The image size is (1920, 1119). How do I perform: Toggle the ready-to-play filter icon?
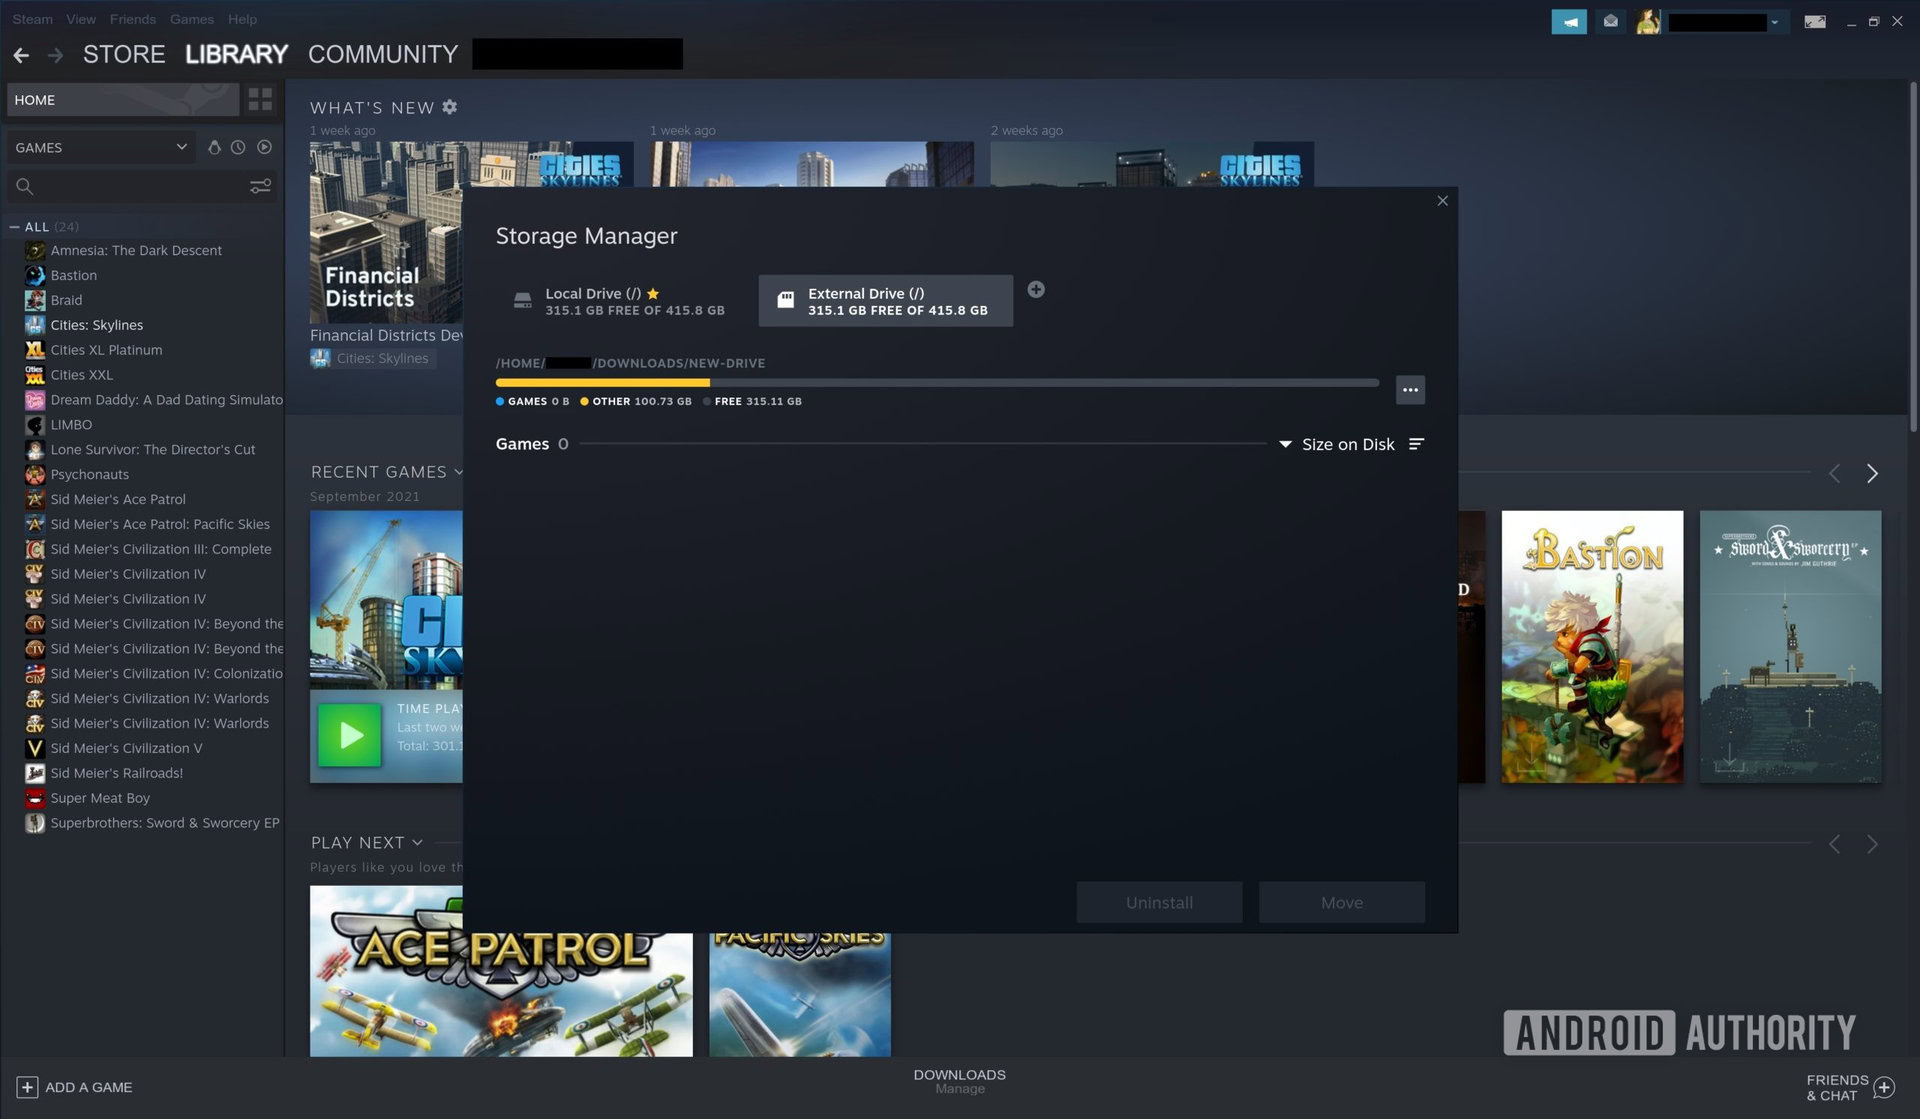[x=264, y=147]
